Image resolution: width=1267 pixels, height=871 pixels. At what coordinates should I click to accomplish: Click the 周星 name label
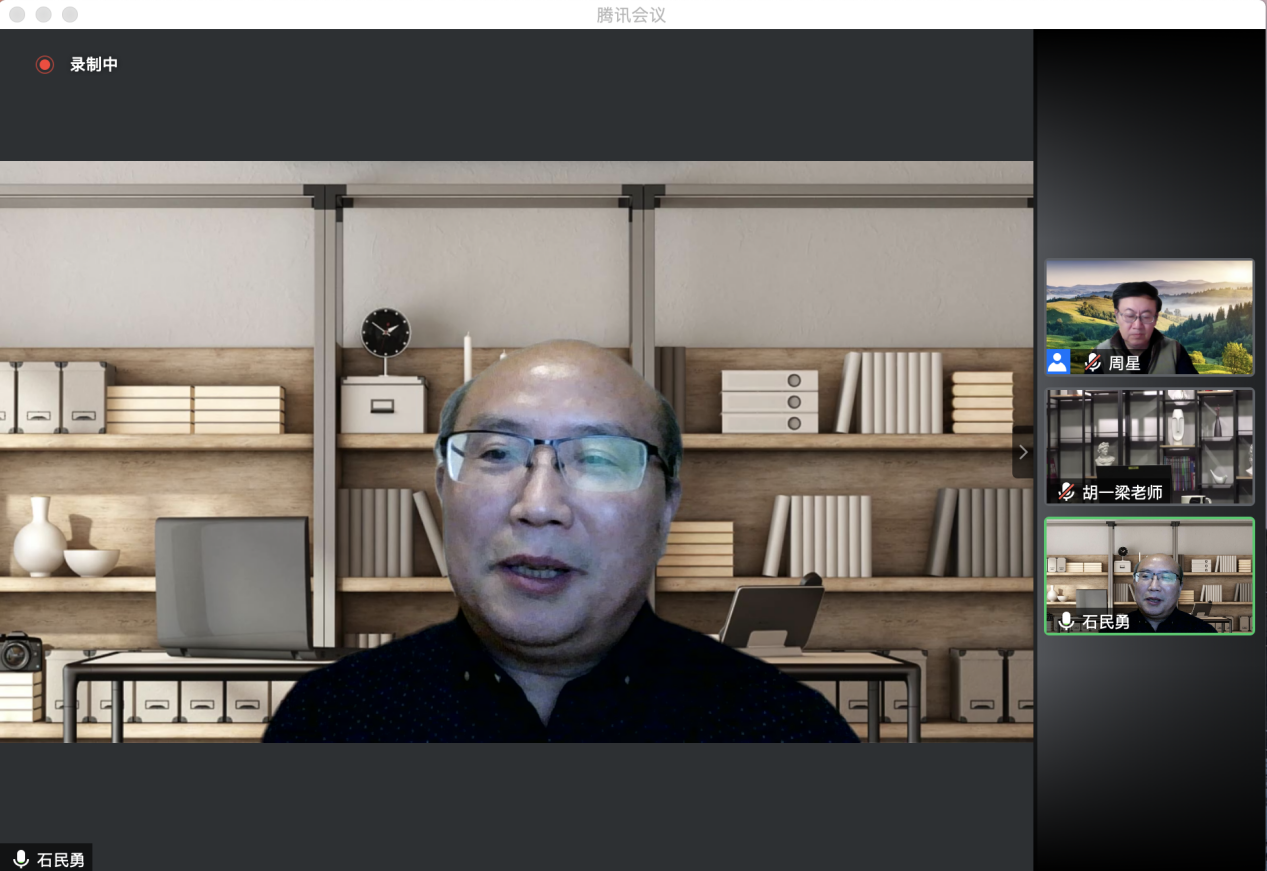[1124, 363]
